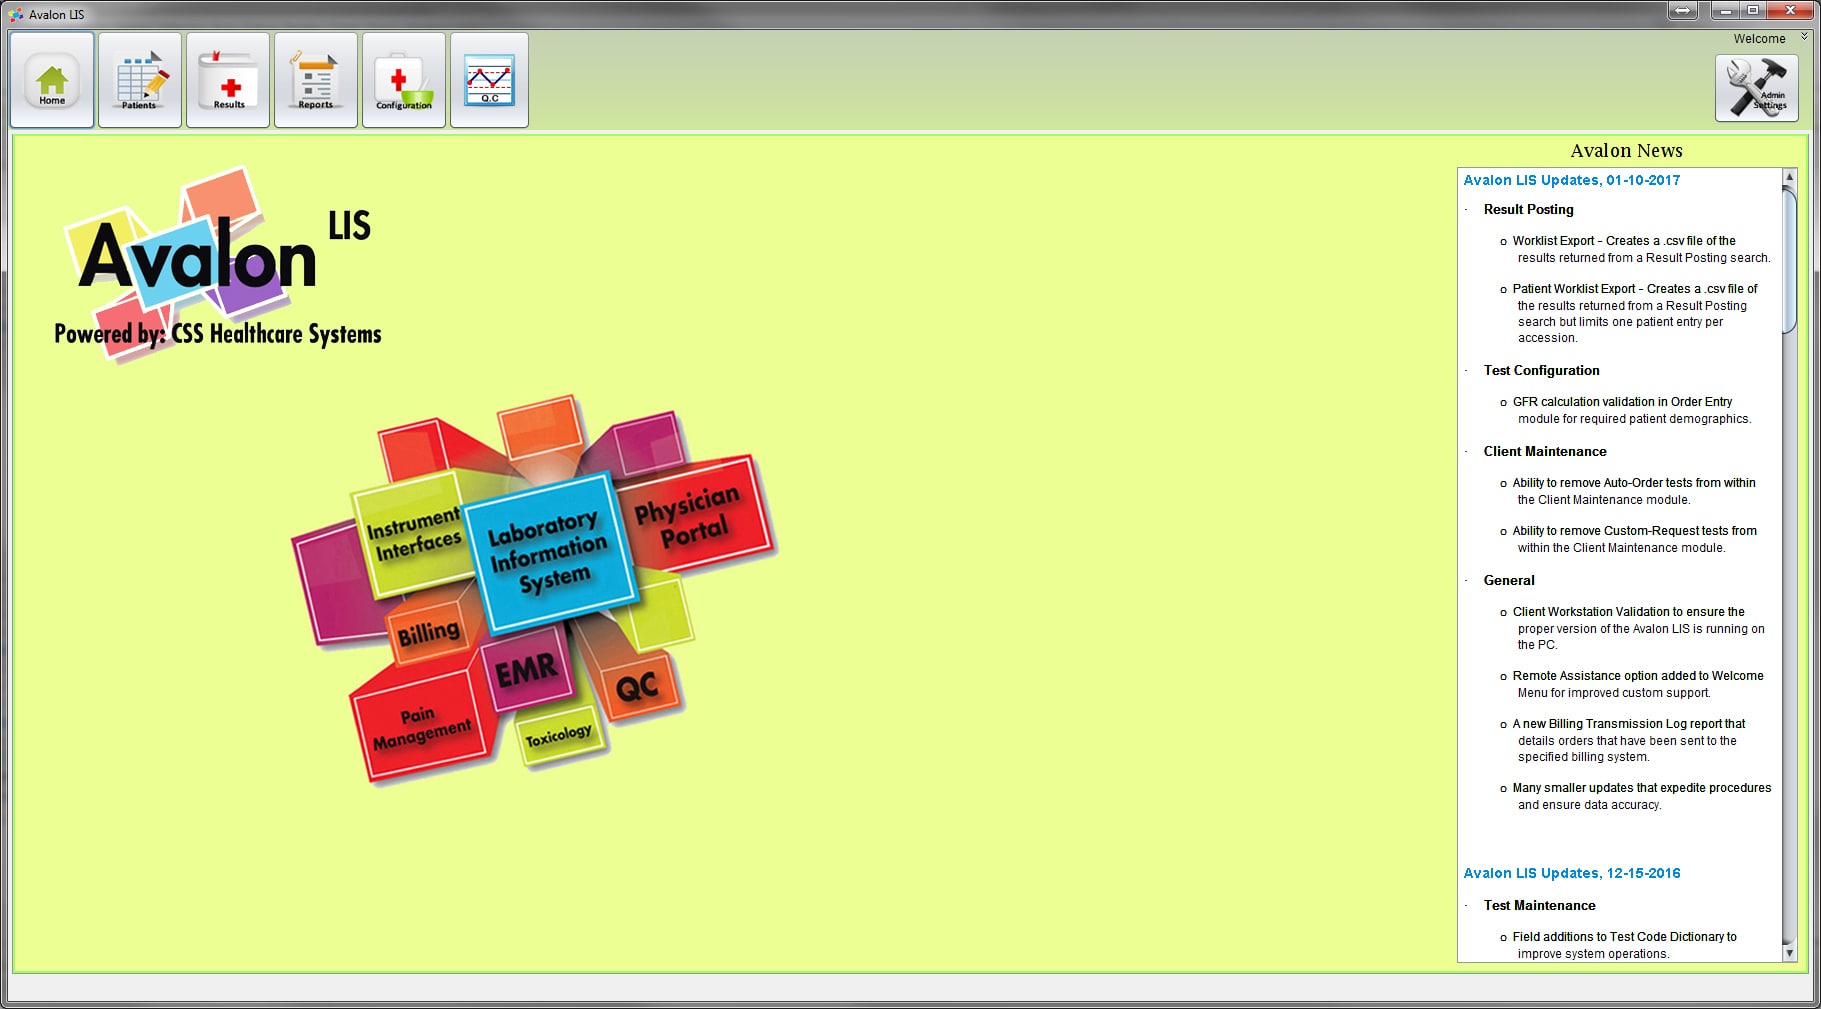Screen dimensions: 1821x1009
Task: Click the Avalon News scrollbar thumb
Action: [1790, 260]
